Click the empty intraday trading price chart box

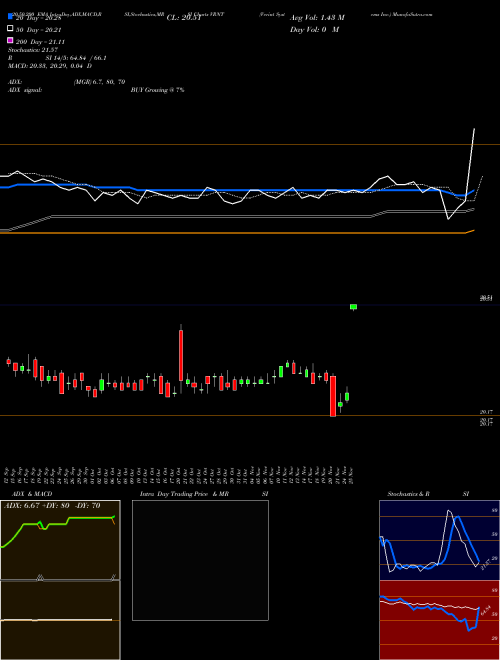[200, 560]
